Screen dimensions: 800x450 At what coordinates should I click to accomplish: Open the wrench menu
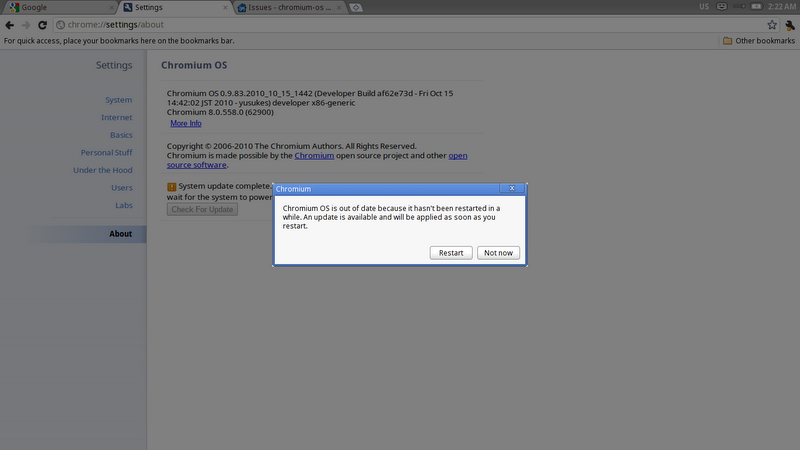click(x=790, y=25)
